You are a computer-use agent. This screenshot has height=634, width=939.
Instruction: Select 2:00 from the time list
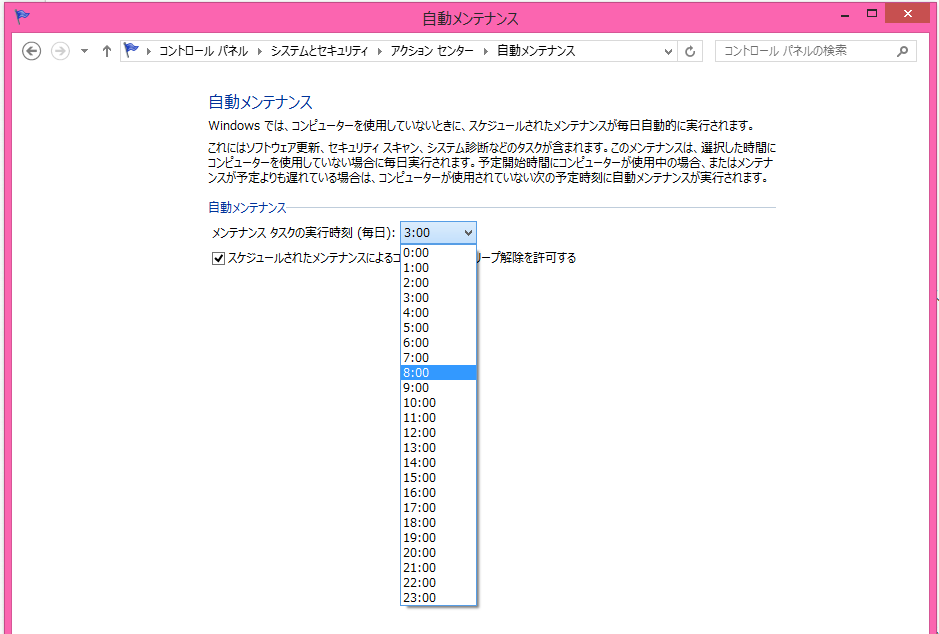[x=438, y=283]
